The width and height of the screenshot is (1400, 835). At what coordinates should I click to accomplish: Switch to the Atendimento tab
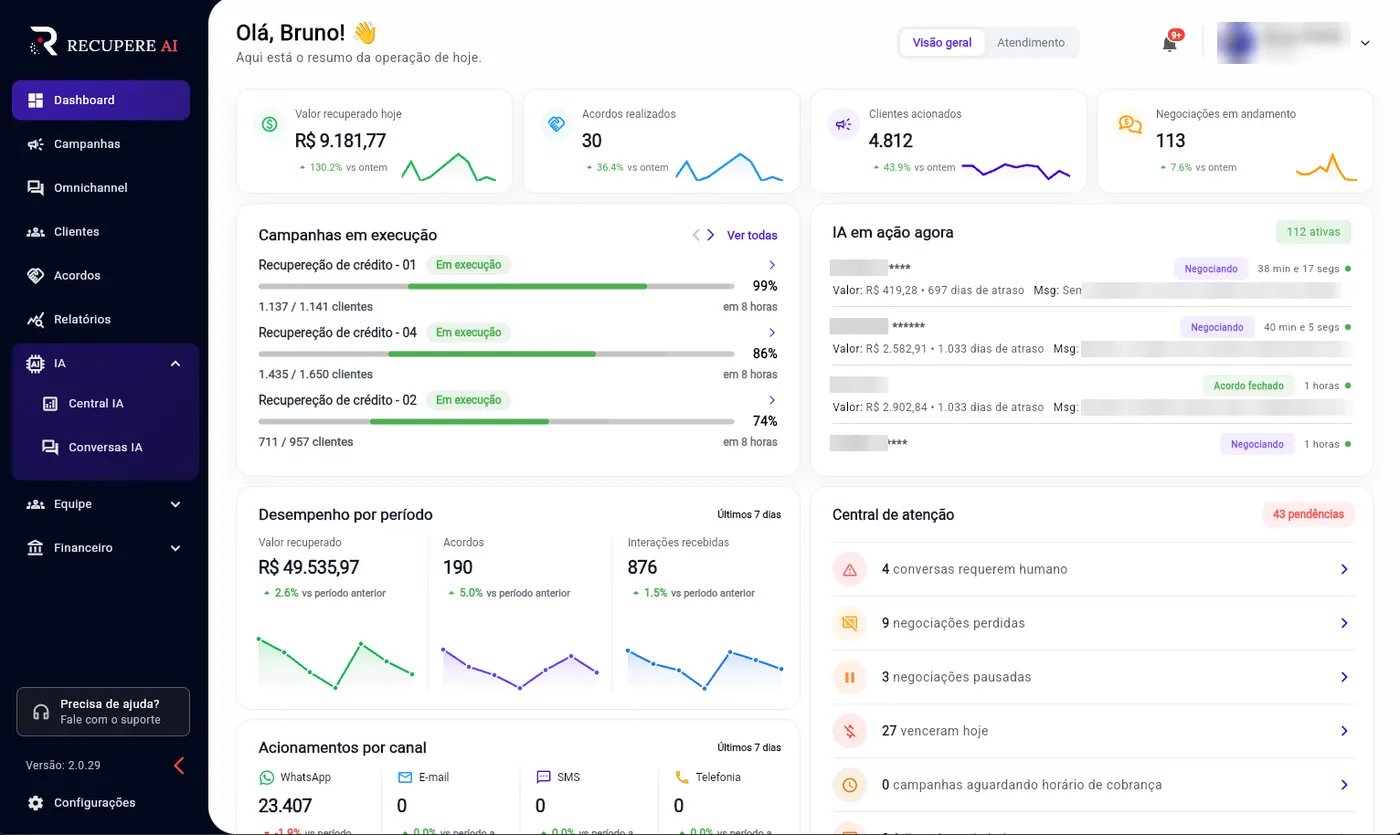click(1031, 43)
